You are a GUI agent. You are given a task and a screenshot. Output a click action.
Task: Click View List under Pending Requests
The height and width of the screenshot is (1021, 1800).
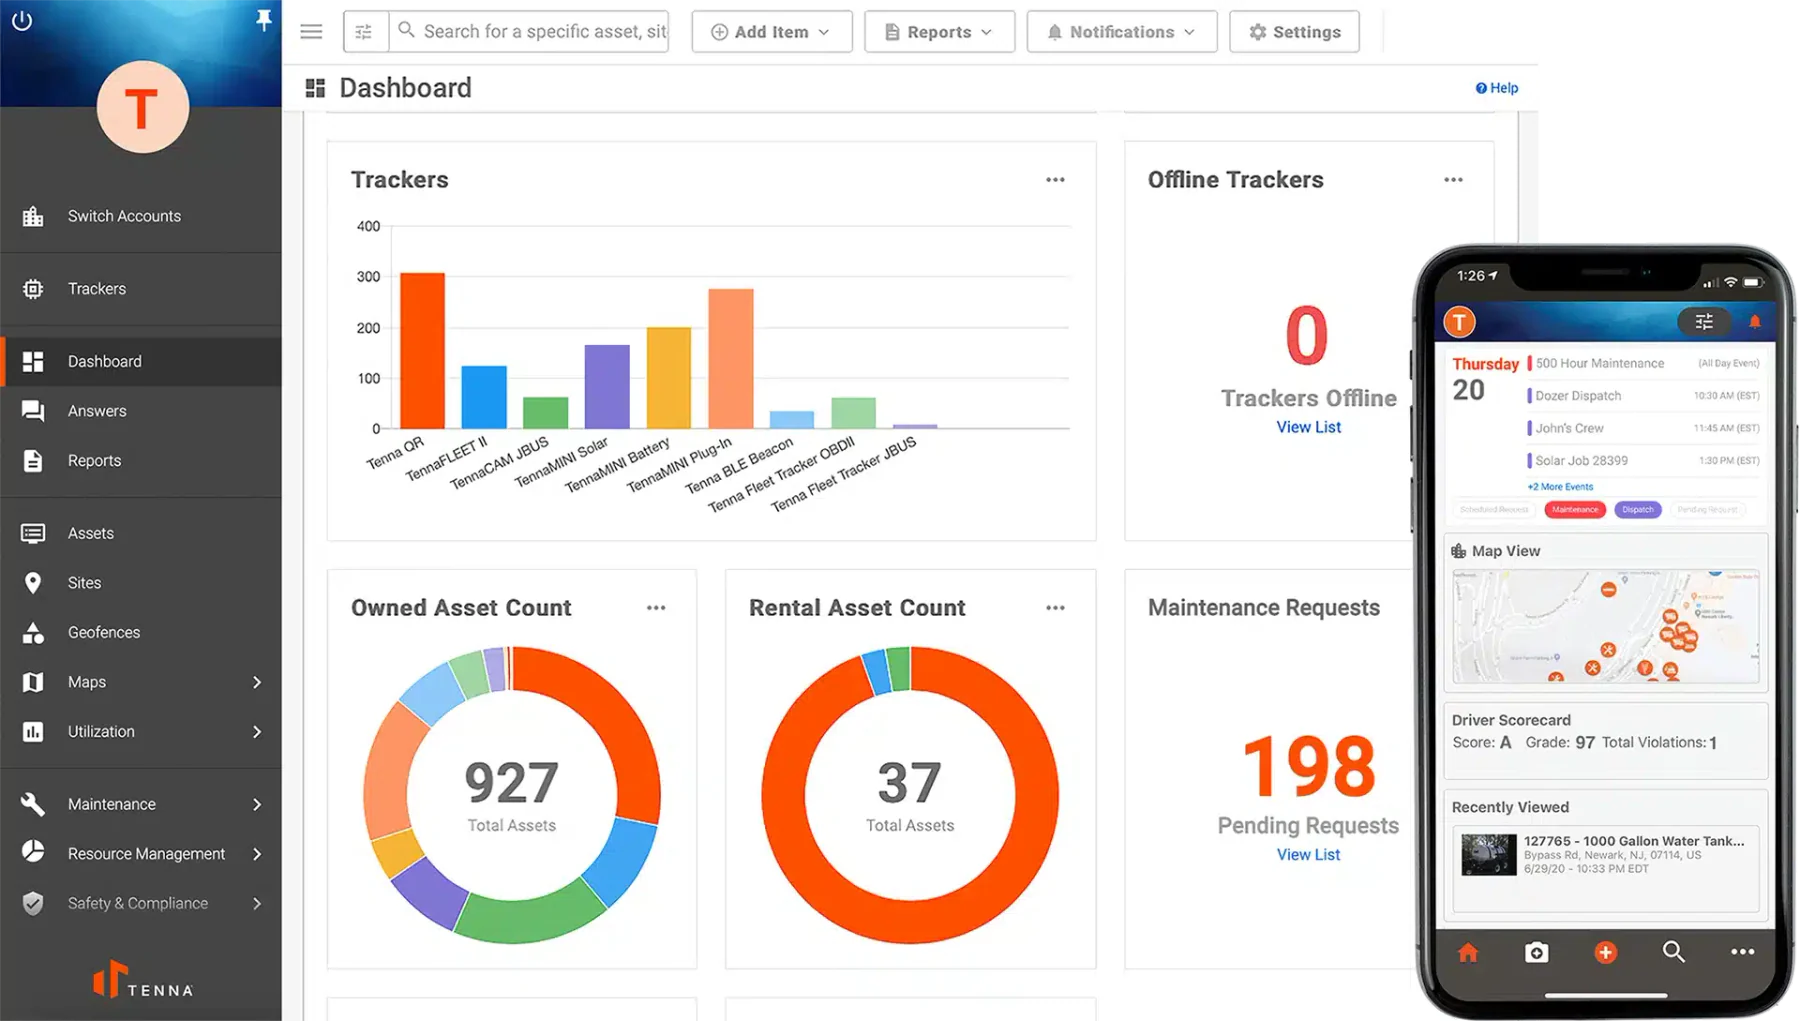click(x=1308, y=855)
